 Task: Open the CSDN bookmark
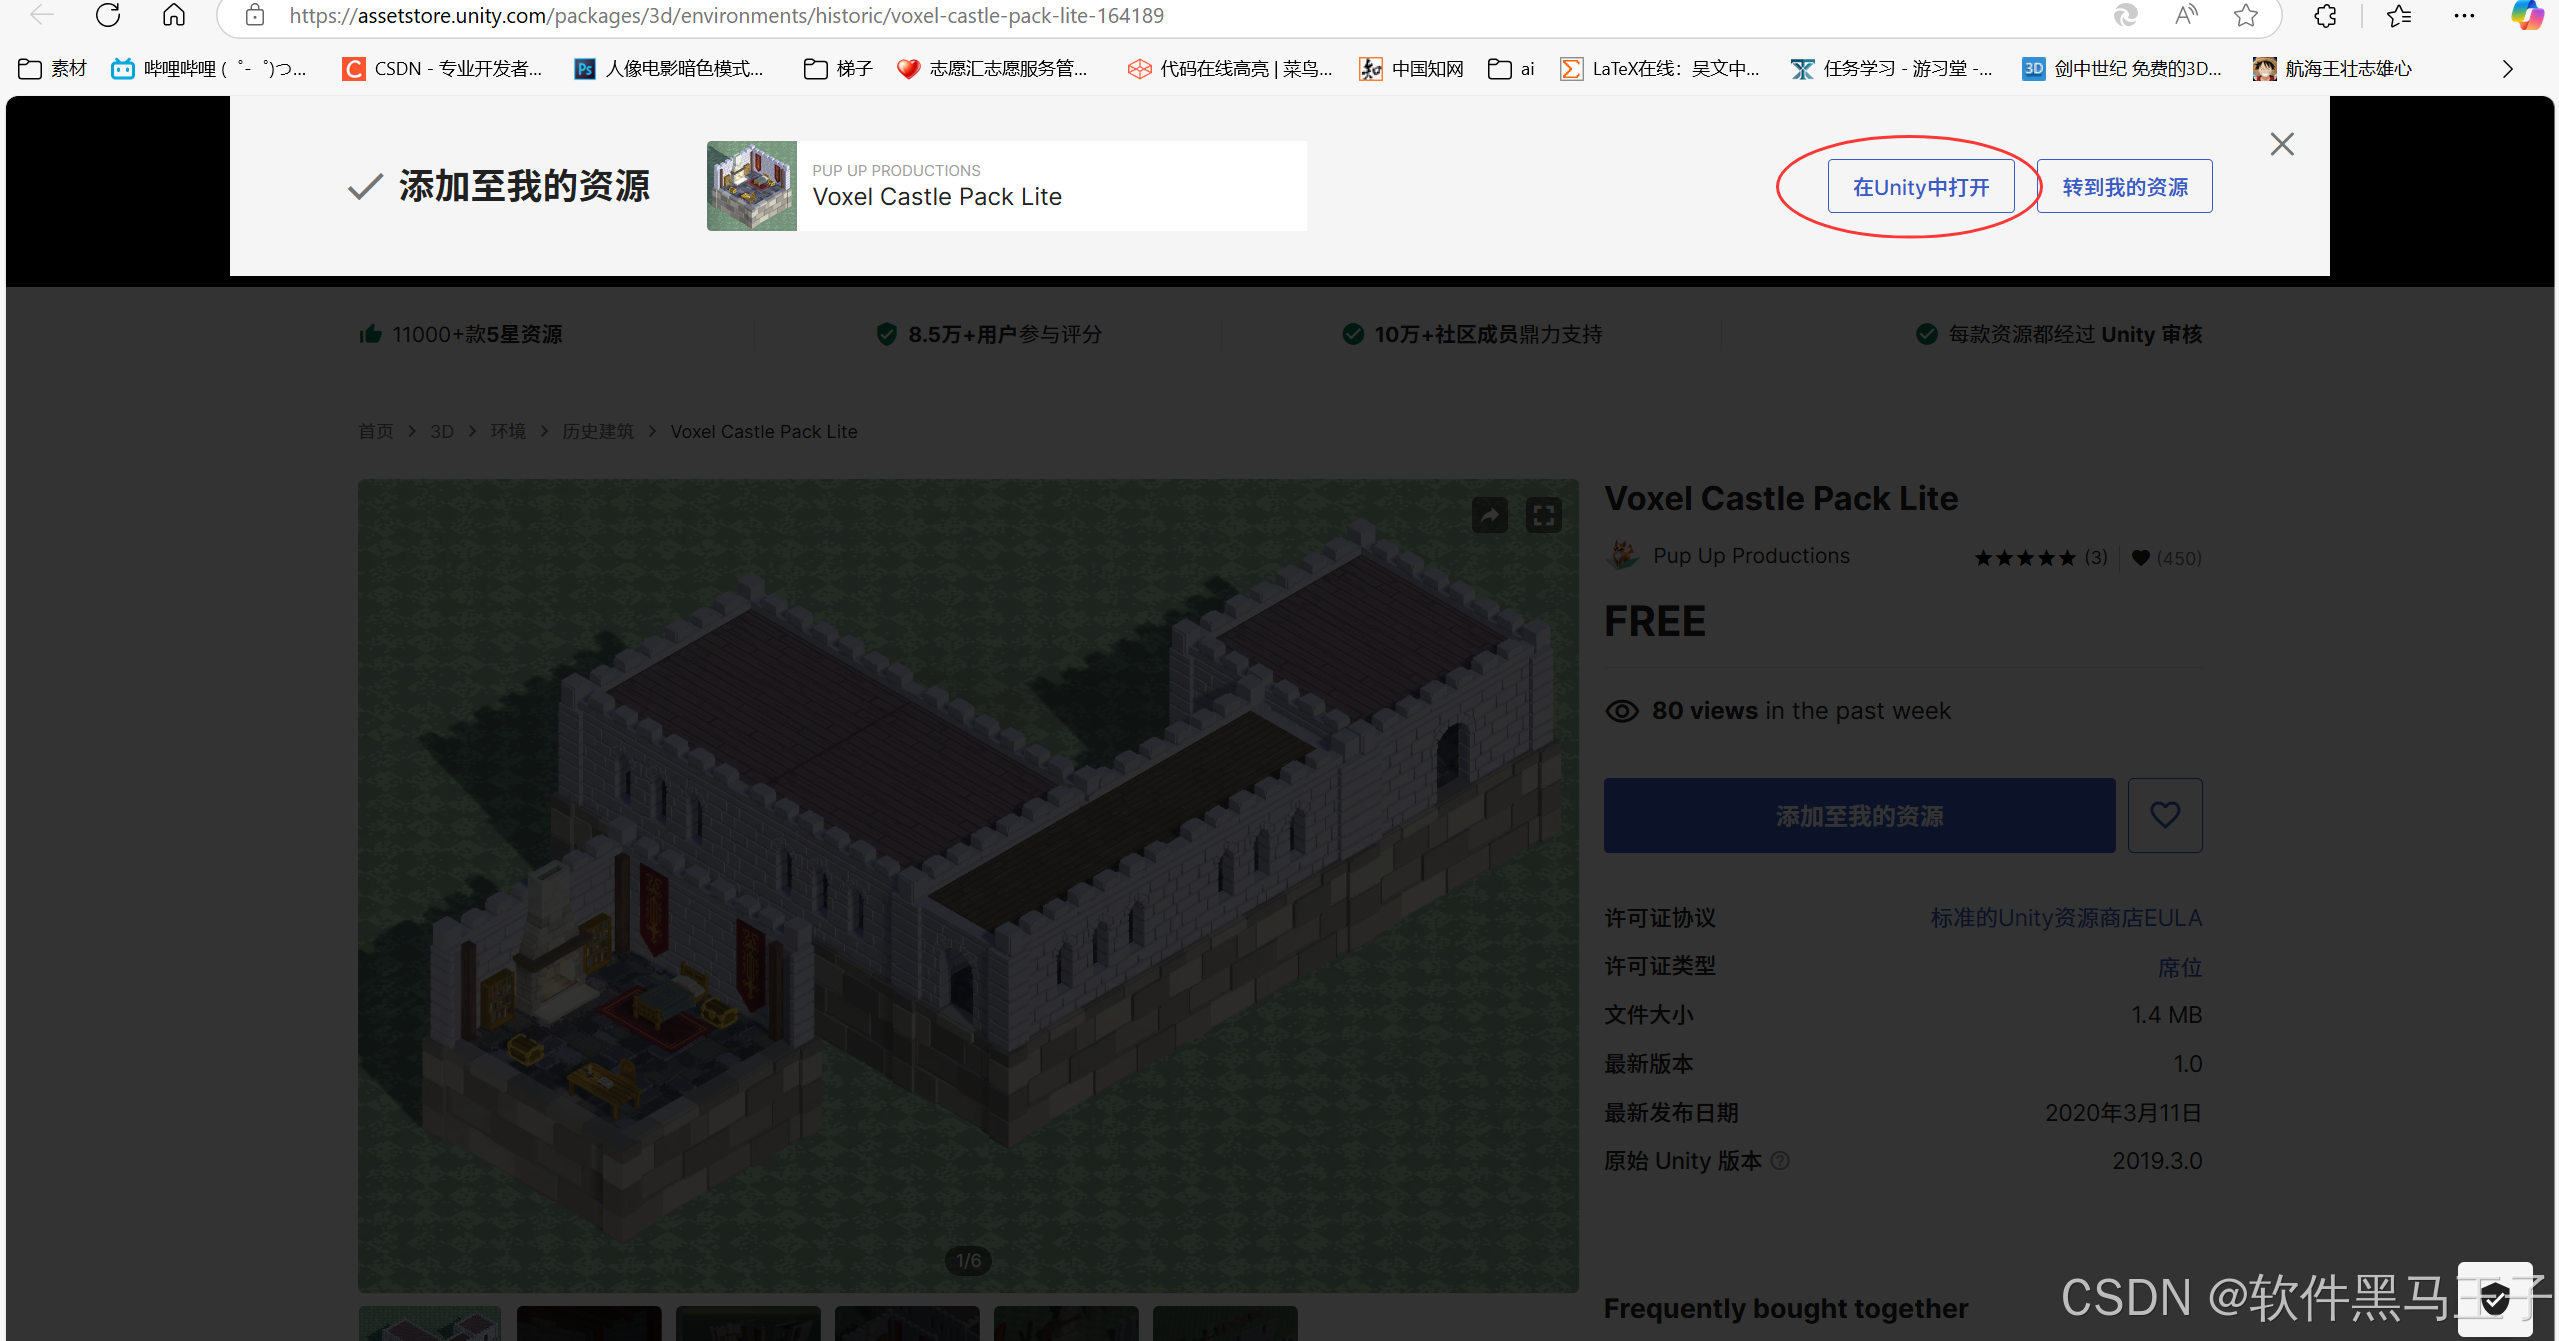(442, 69)
